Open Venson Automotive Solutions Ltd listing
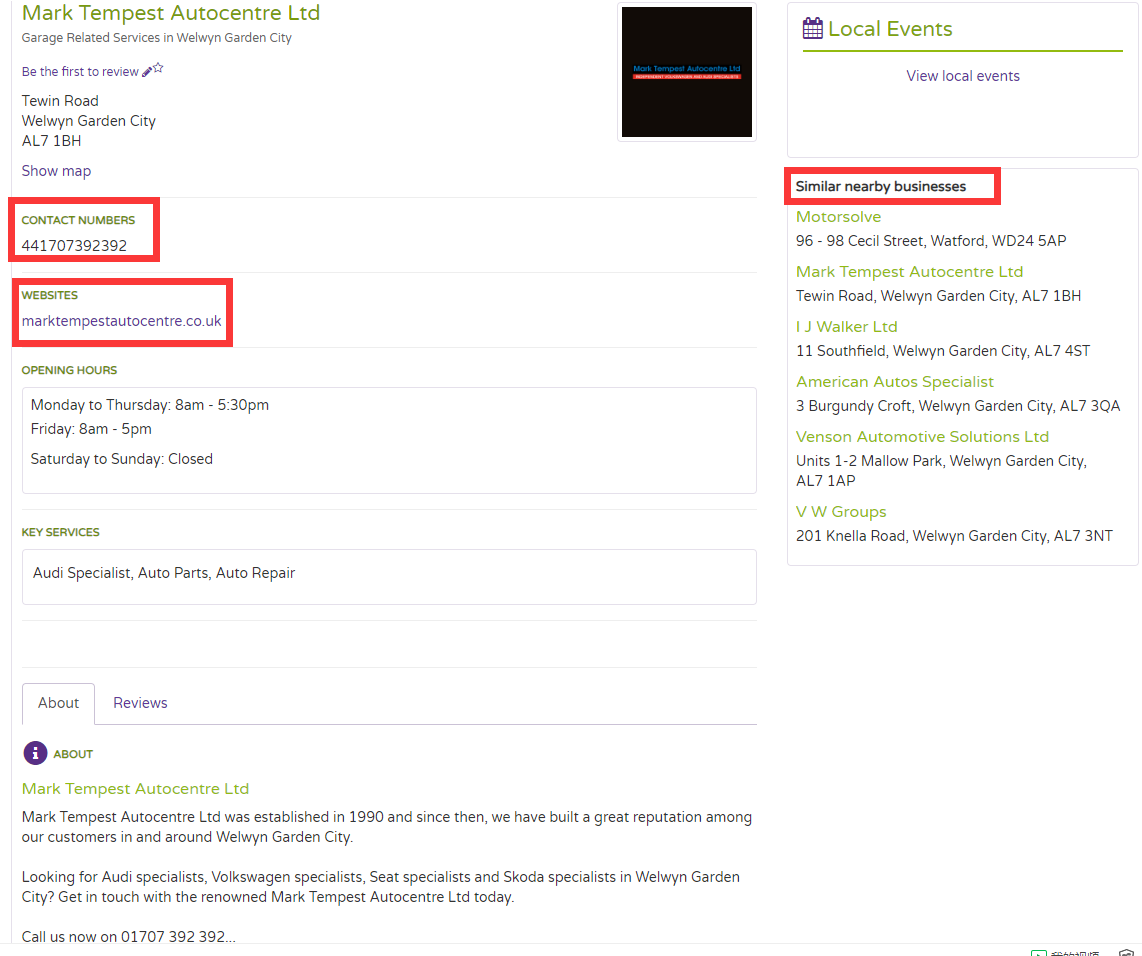This screenshot has height=956, width=1142. pyautogui.click(x=922, y=437)
